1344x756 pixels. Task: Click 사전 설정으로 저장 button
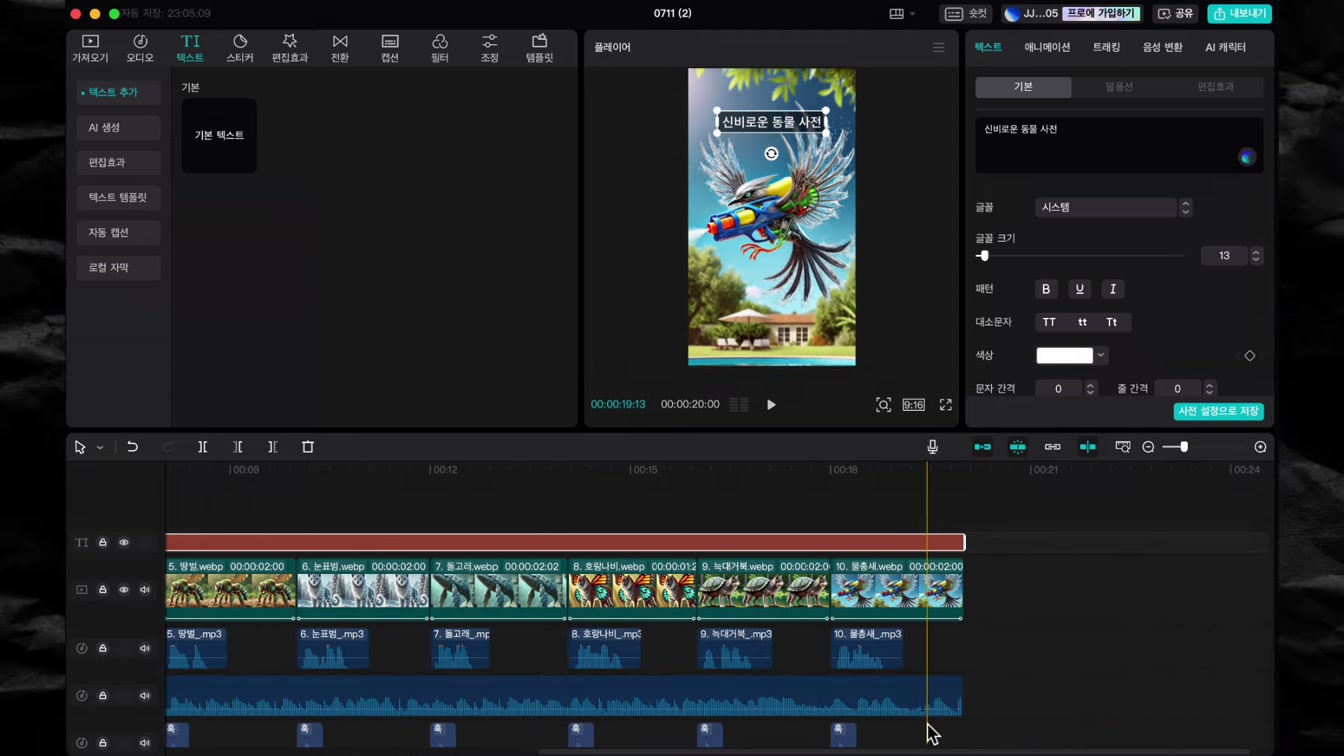coord(1218,411)
